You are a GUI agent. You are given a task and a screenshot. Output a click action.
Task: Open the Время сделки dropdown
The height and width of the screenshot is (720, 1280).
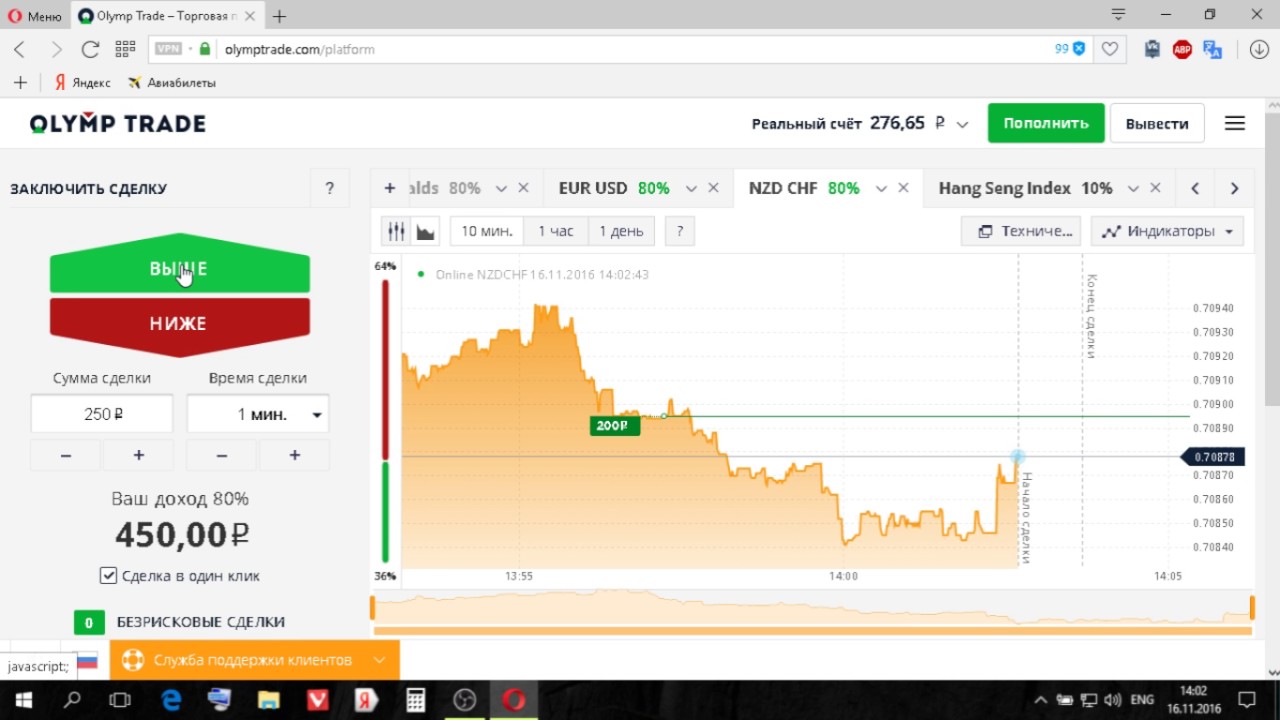pyautogui.click(x=258, y=414)
